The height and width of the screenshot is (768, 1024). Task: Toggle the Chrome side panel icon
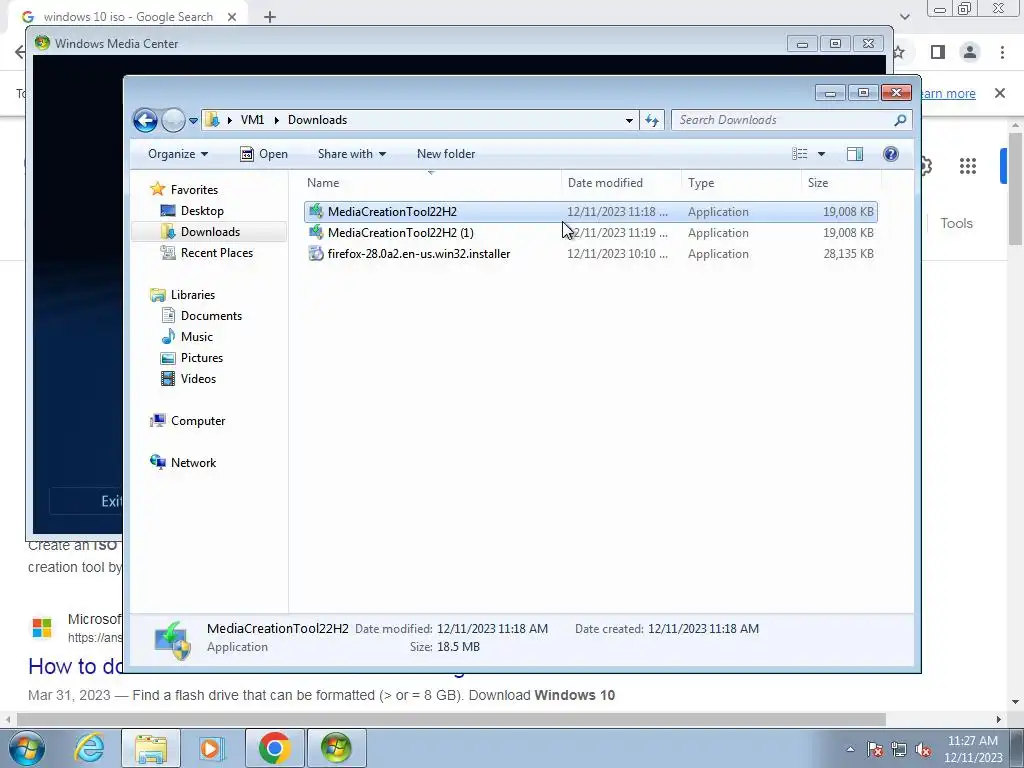[938, 52]
